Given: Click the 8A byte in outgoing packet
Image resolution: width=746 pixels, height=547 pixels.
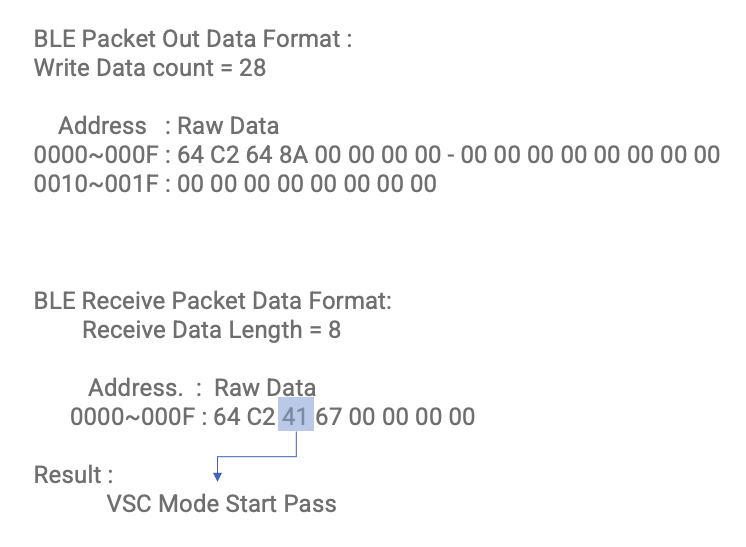Looking at the screenshot, I should point(293,155).
